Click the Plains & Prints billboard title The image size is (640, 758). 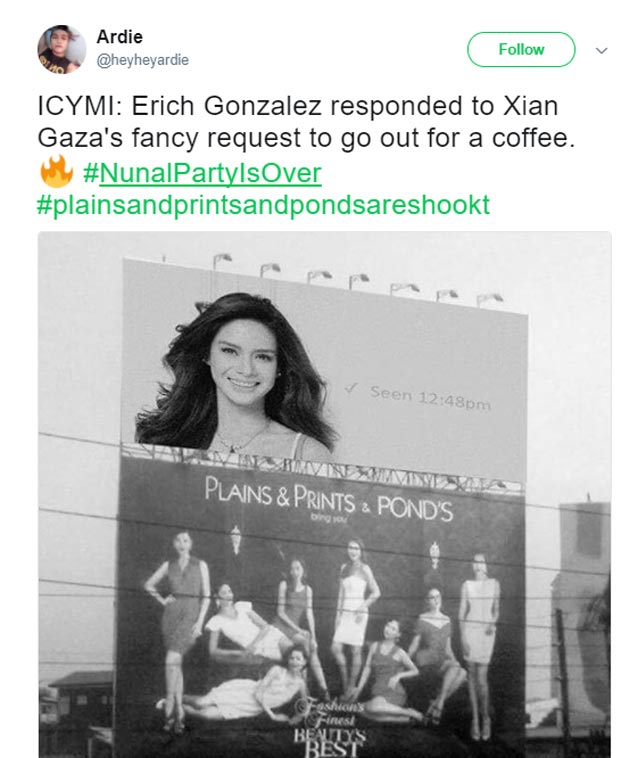(280, 495)
